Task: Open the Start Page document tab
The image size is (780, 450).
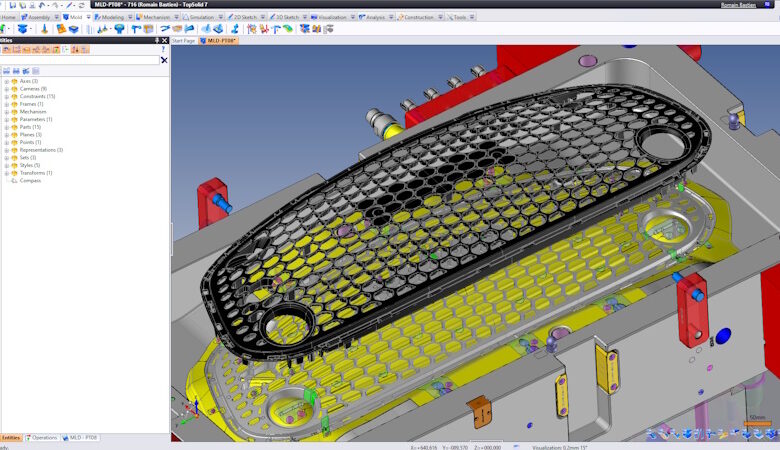Action: (x=184, y=41)
